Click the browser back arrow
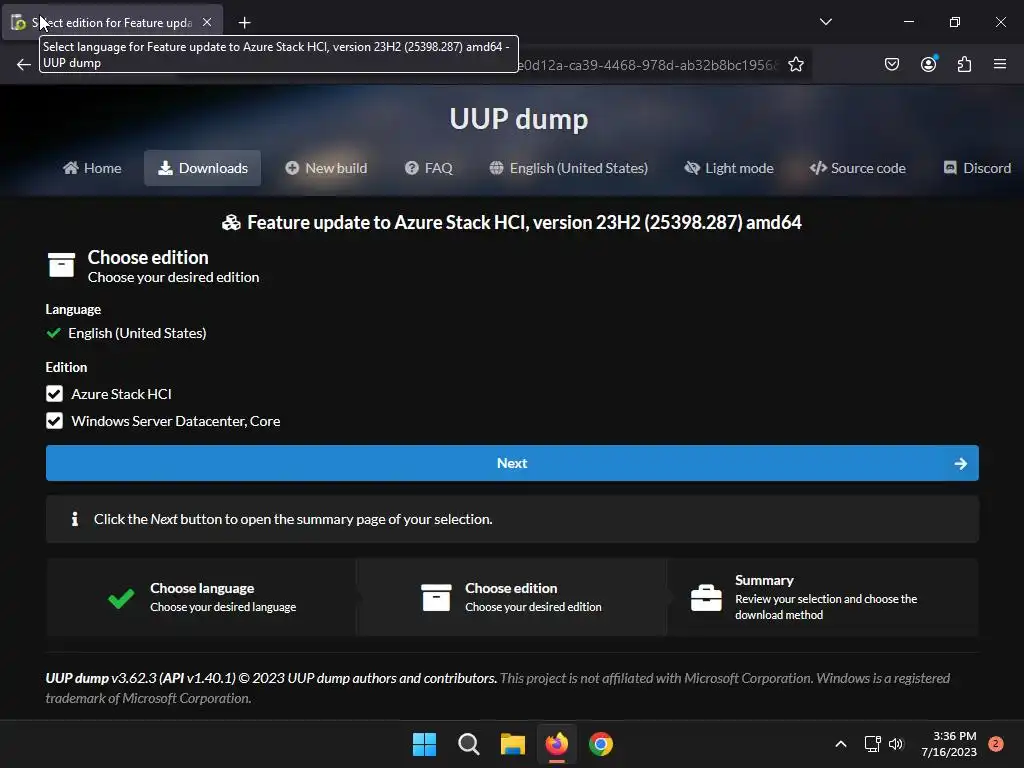Image resolution: width=1024 pixels, height=768 pixels. point(24,64)
